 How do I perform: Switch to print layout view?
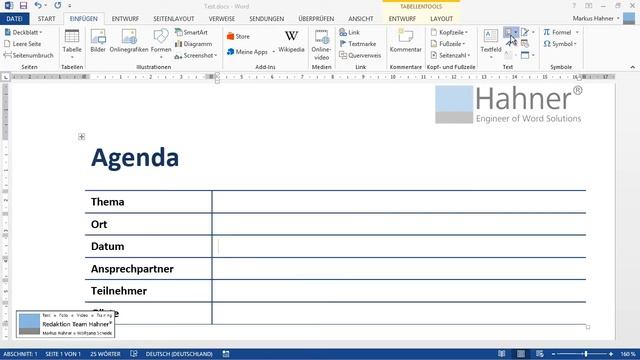521,354
